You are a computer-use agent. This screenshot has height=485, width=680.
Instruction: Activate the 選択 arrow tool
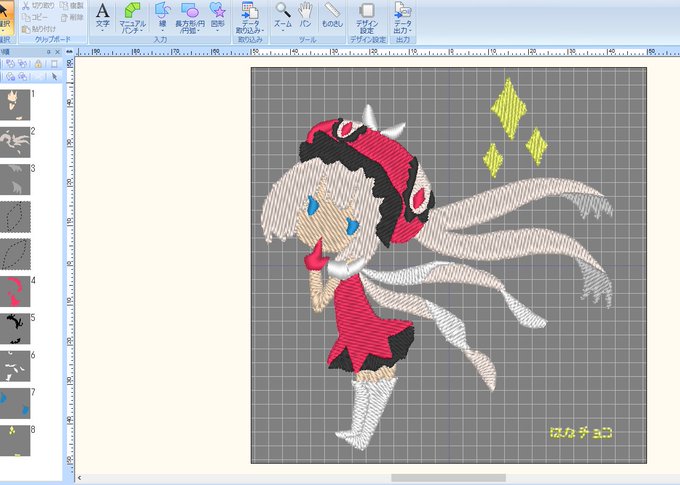point(5,17)
